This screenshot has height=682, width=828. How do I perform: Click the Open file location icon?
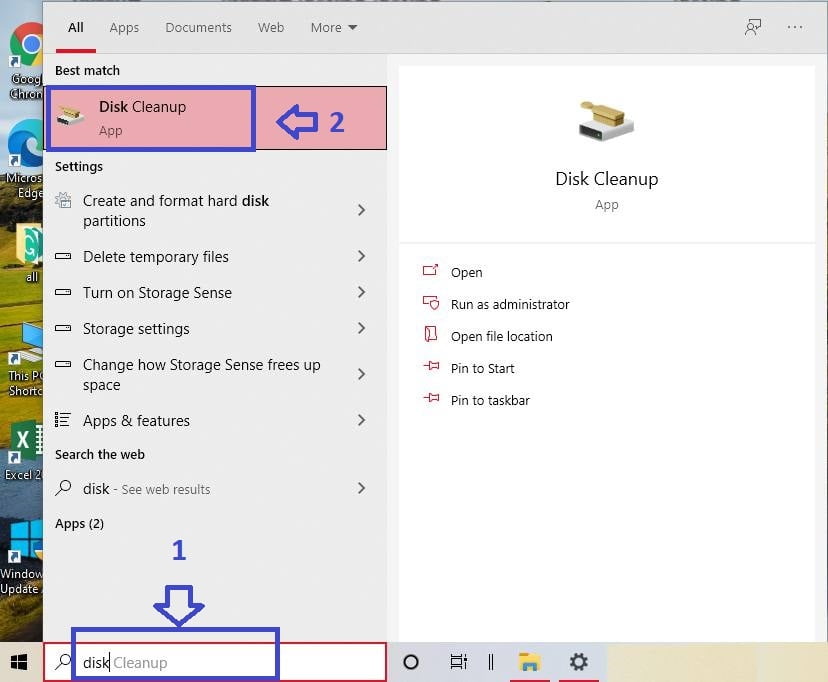(430, 335)
